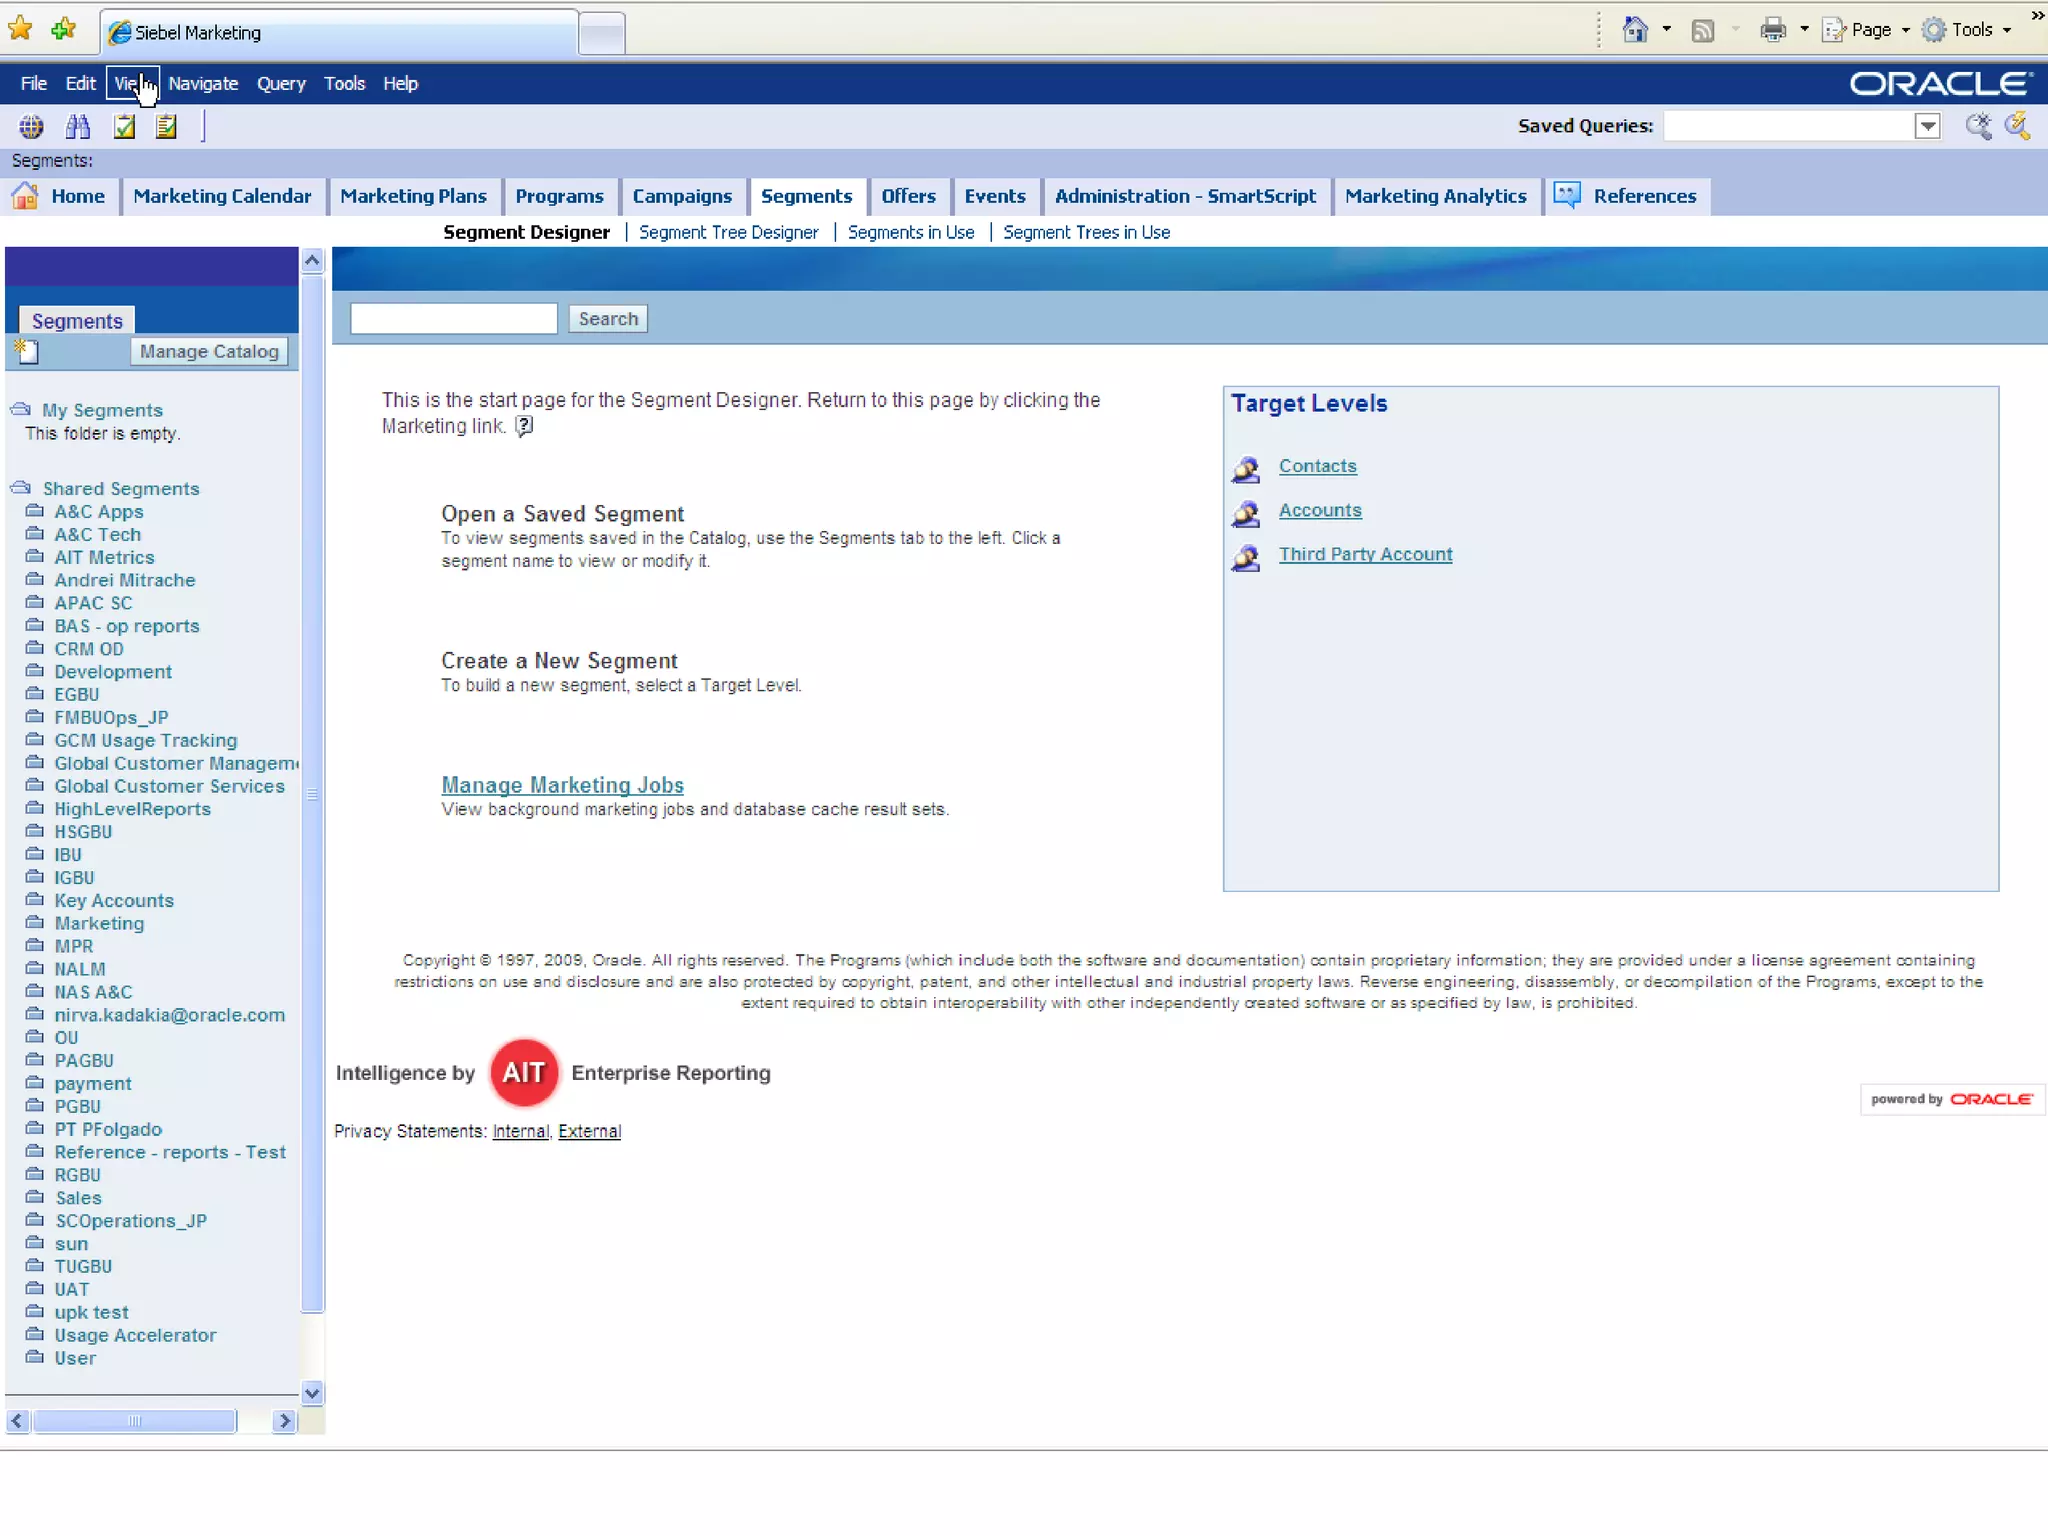This screenshot has height=1536, width=2048.
Task: Open the Internal privacy statement link
Action: (520, 1131)
